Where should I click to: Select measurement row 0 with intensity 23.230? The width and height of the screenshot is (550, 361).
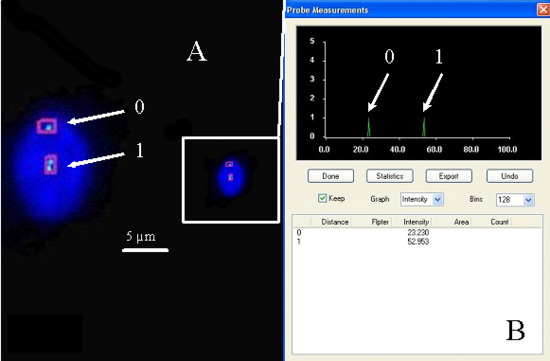coord(417,232)
